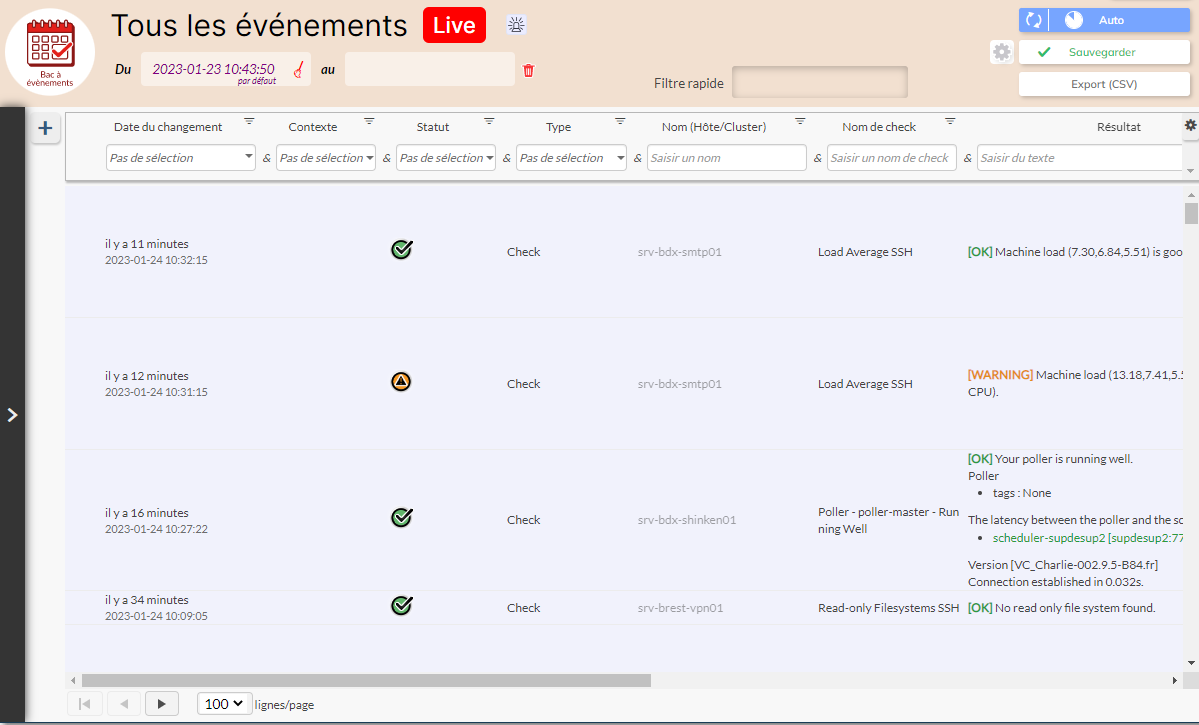Image resolution: width=1199 pixels, height=725 pixels.
Task: Open the Date du changement filter dropdown
Action: pos(180,158)
